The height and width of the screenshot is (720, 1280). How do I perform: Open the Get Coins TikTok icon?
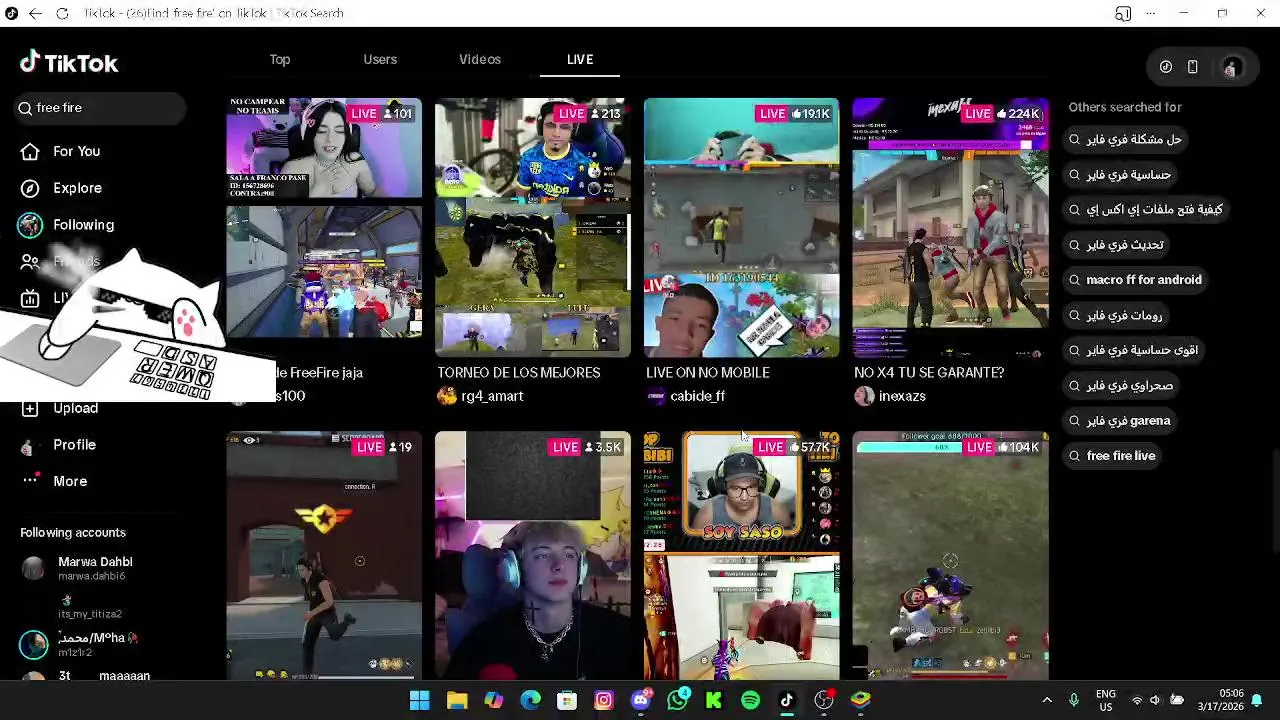click(x=1166, y=67)
